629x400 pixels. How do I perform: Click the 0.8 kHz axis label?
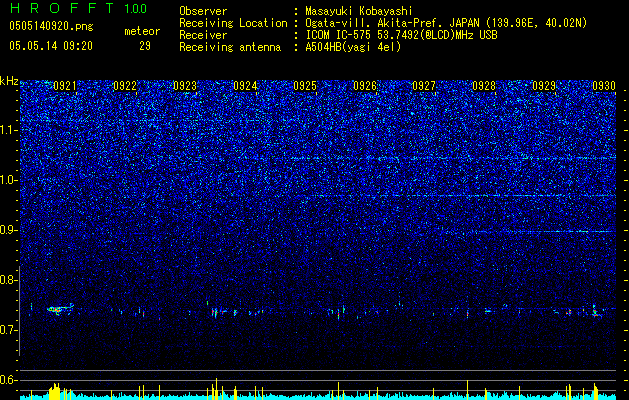click(x=9, y=280)
